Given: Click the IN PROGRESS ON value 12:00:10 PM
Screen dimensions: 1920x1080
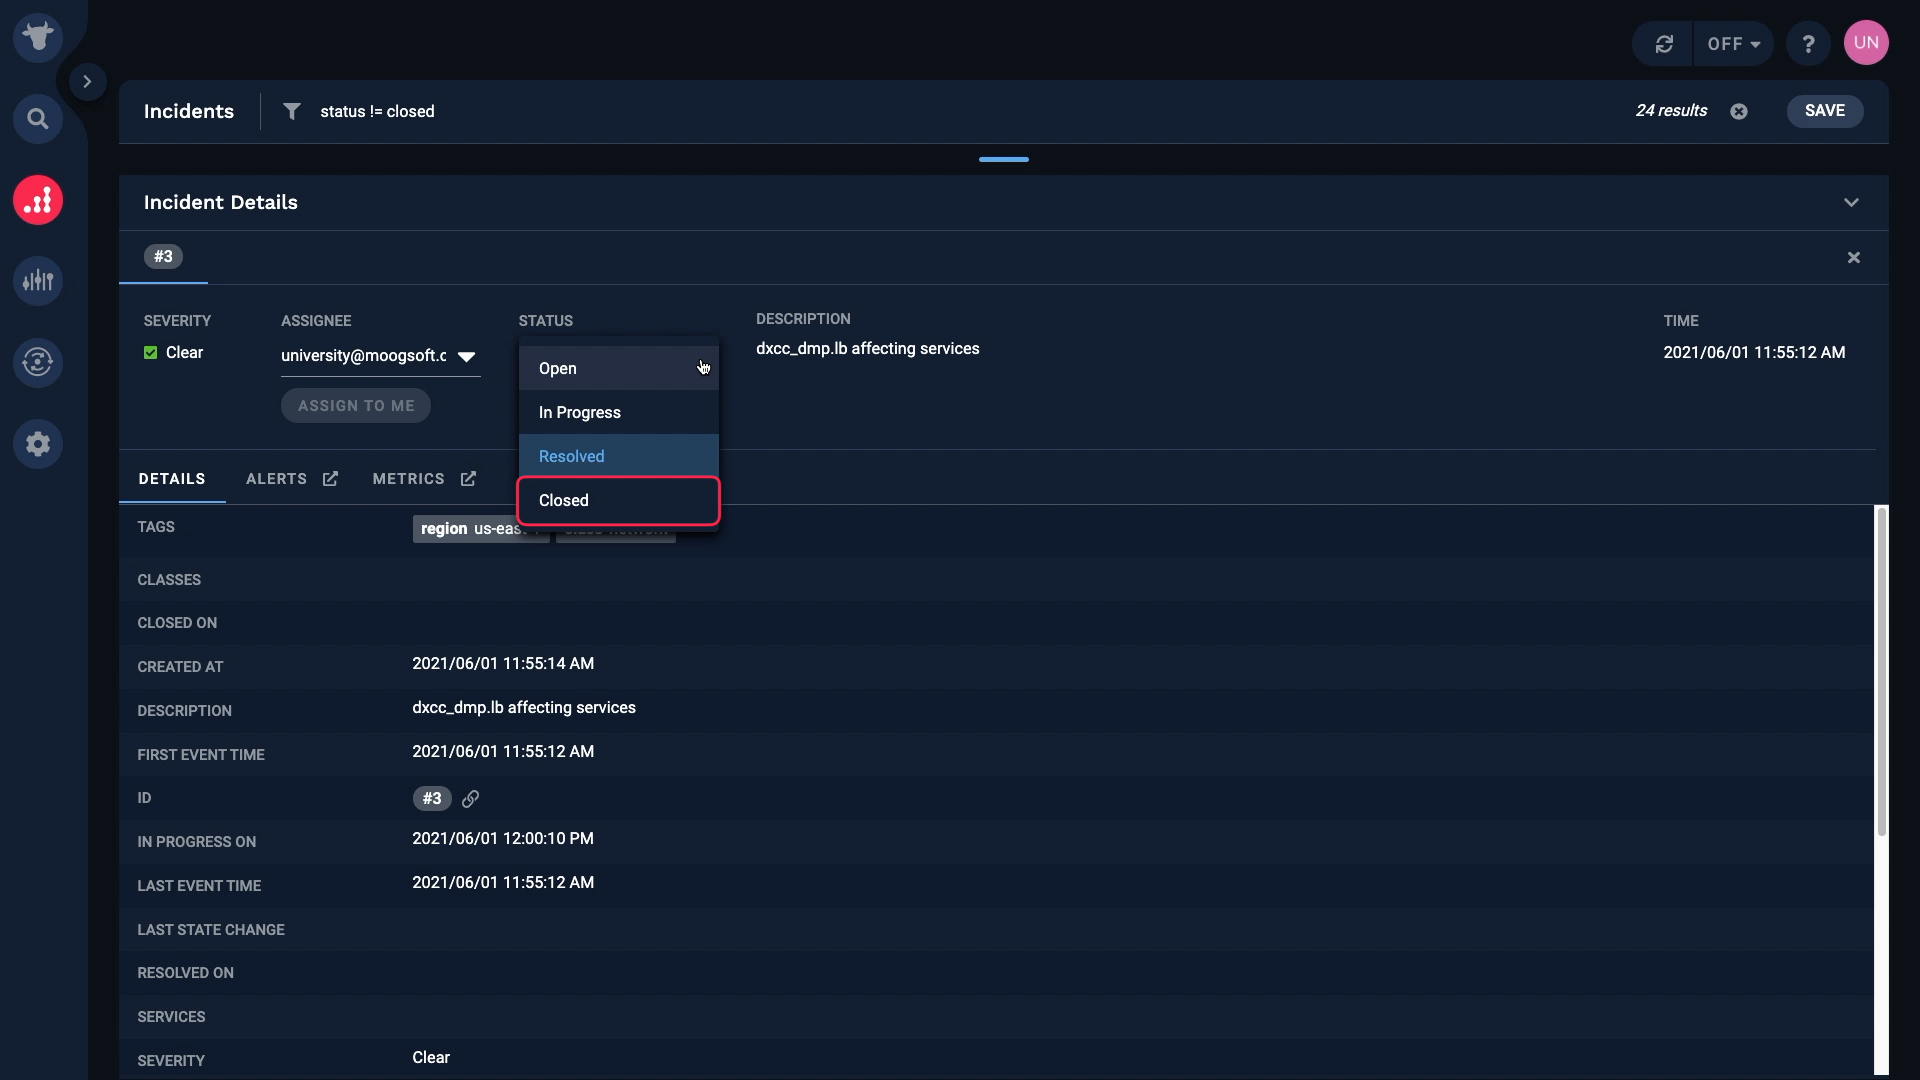Looking at the screenshot, I should click(x=503, y=839).
